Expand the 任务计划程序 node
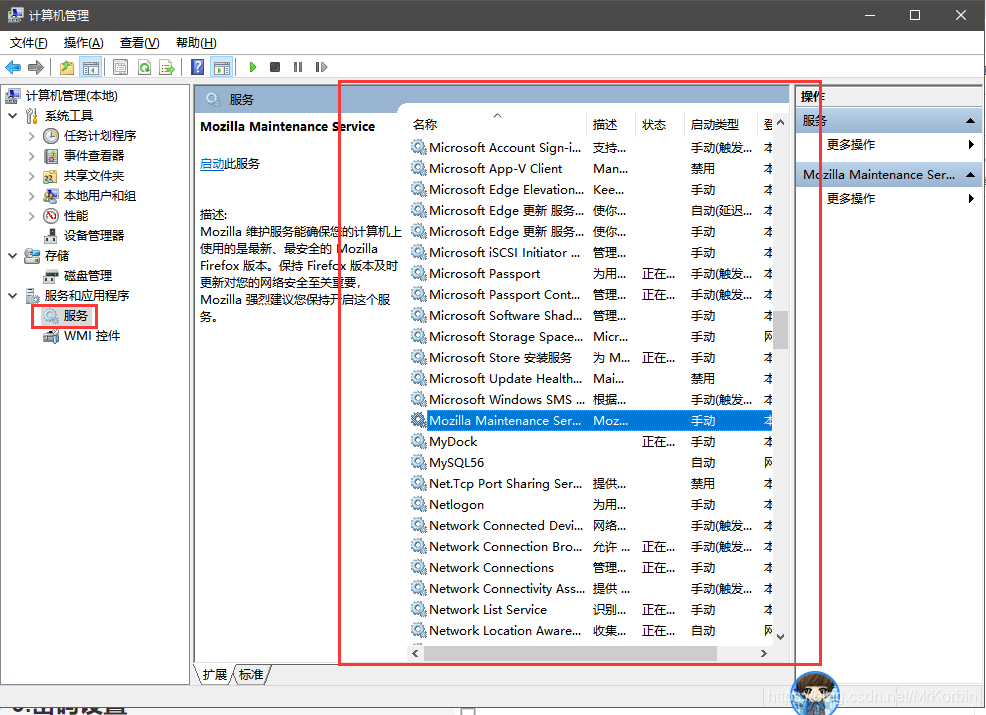986x715 pixels. (31, 136)
